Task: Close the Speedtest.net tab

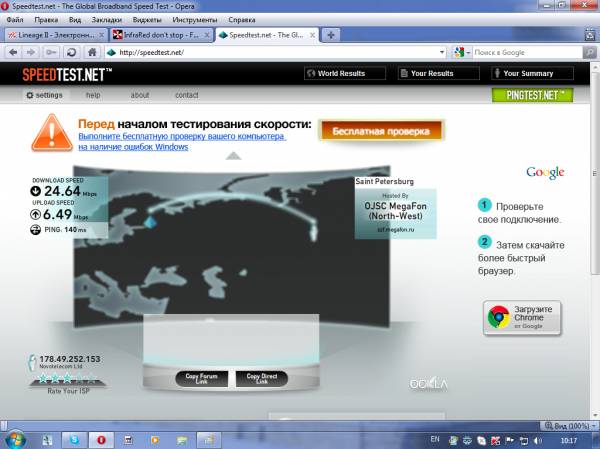Action: 312,35
